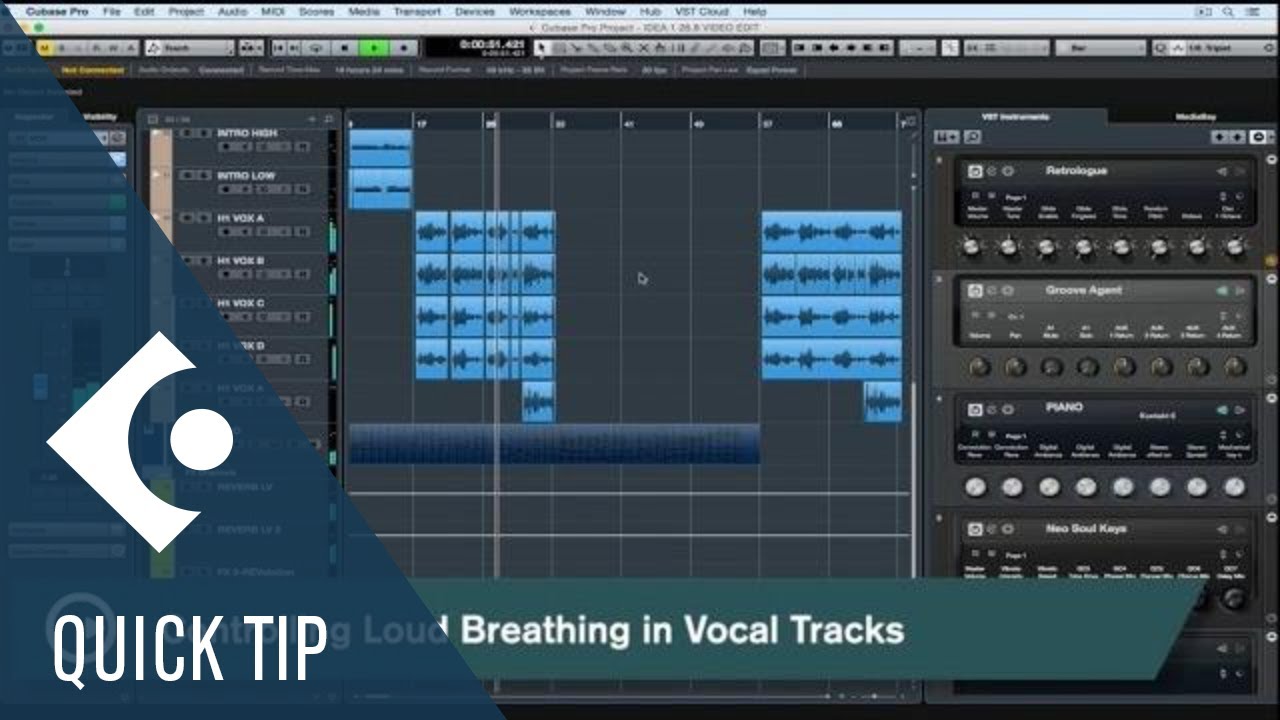Open the MIDI menu
Image resolution: width=1280 pixels, height=720 pixels.
[x=273, y=11]
